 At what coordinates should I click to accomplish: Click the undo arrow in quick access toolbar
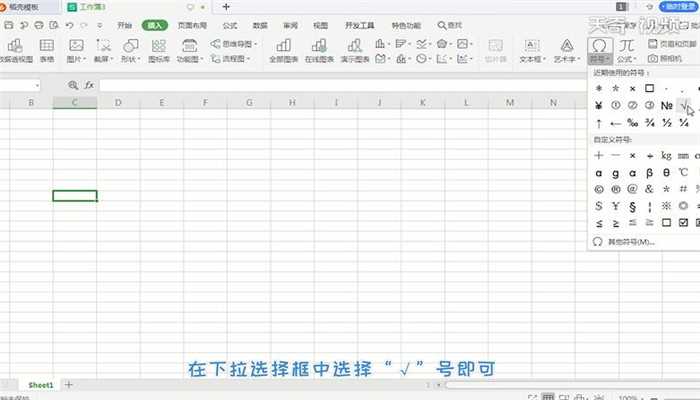click(x=69, y=25)
